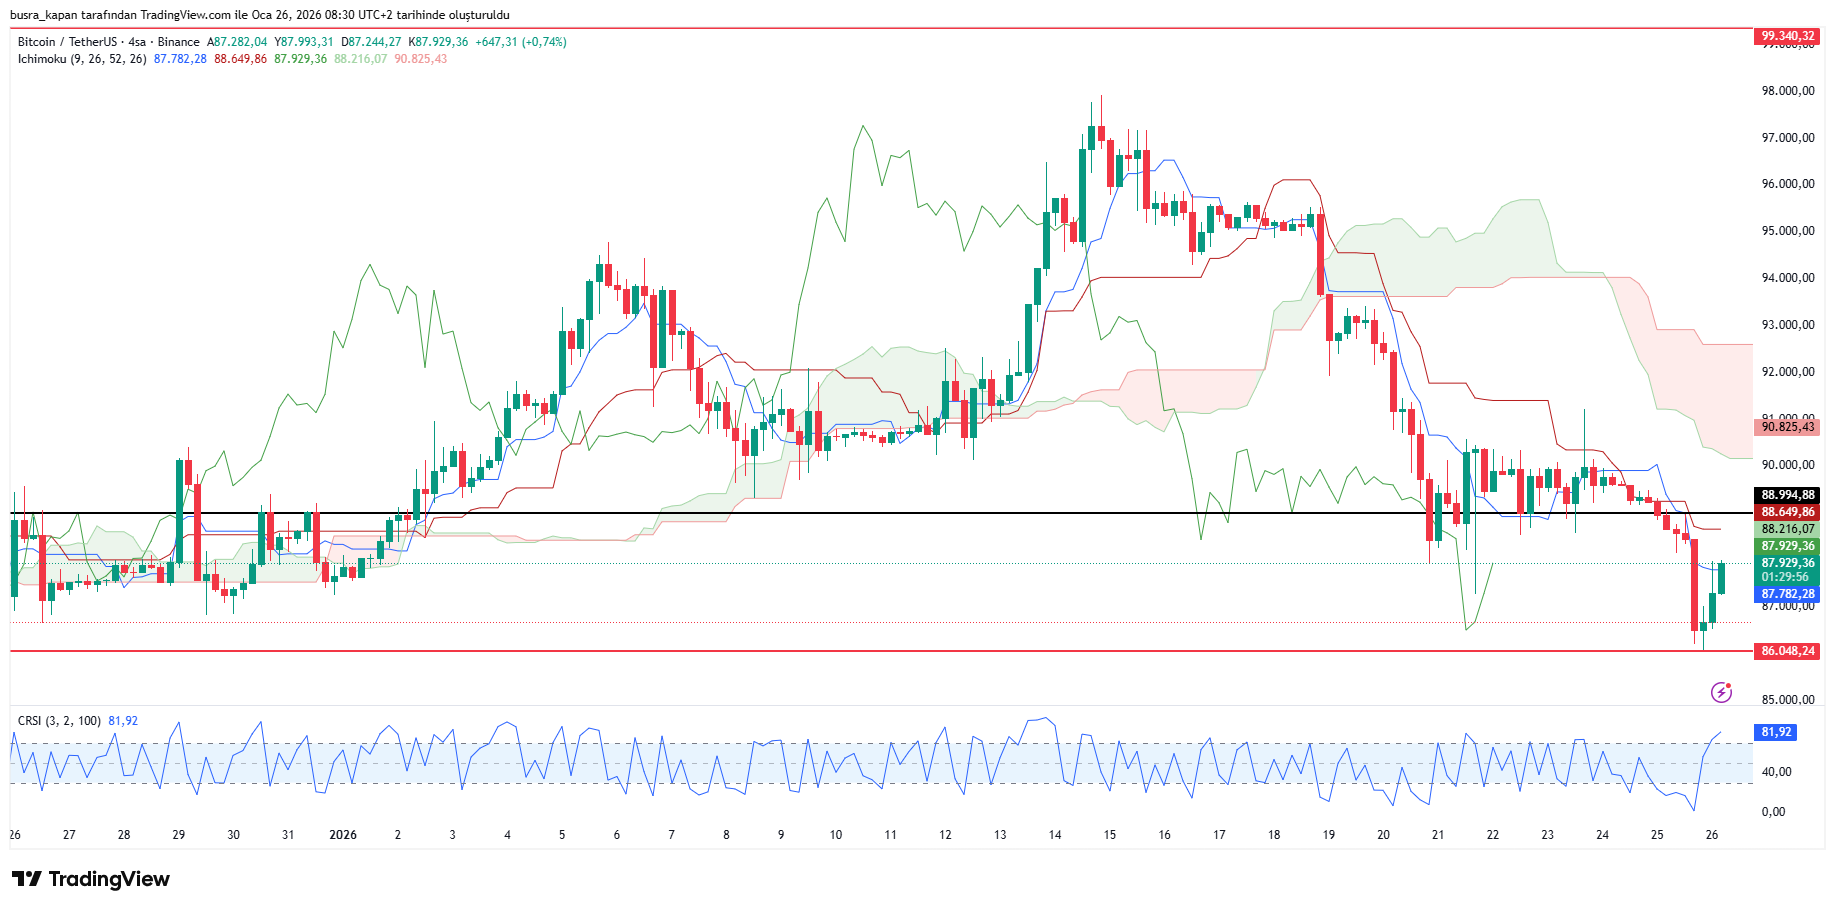This screenshot has width=1835, height=909.
Task: Click the red 88.649,86 Ichimoku legend value
Action: coord(240,59)
